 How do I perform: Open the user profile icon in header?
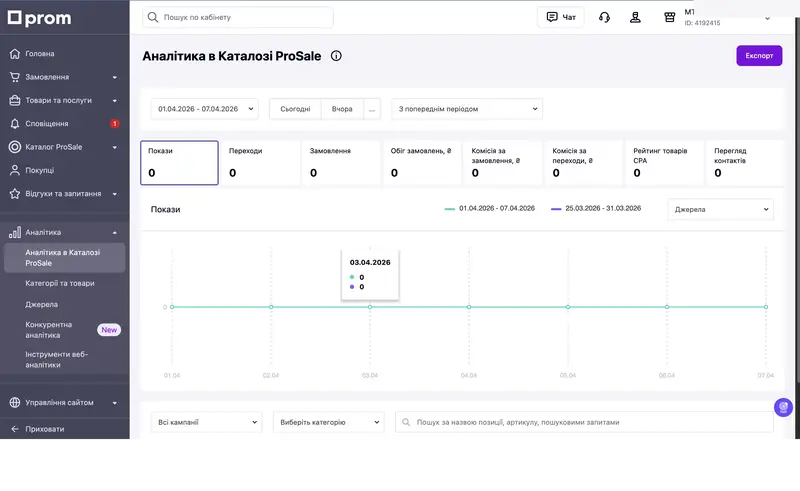(x=635, y=17)
